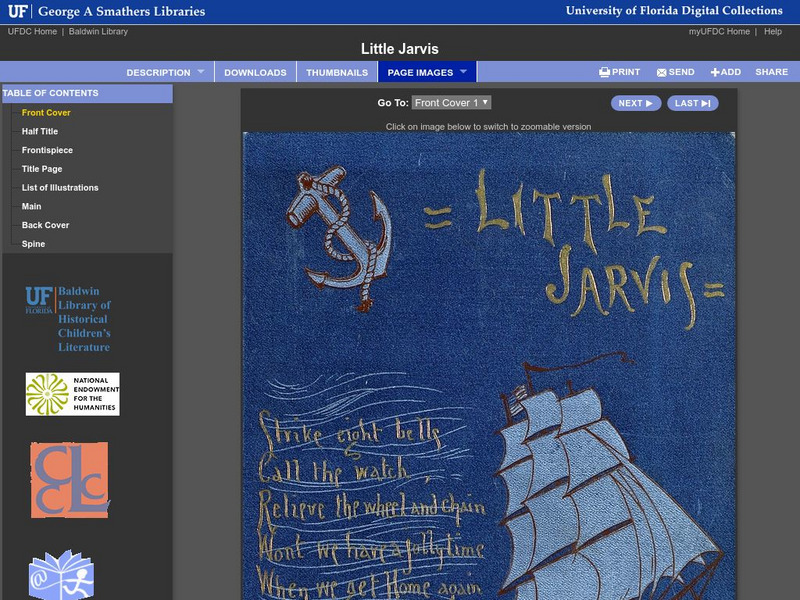The width and height of the screenshot is (800, 600).
Task: Click the NEXT navigation button
Action: (x=636, y=102)
